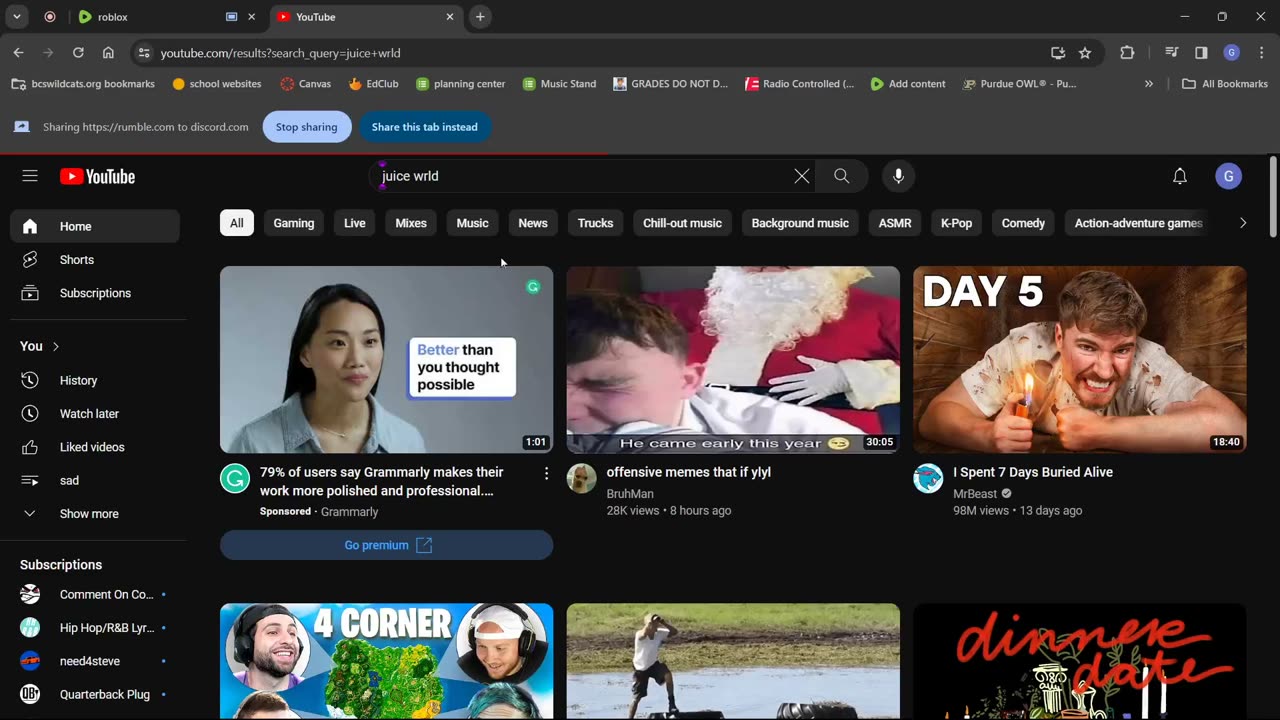Viewport: 1280px width, 720px height.
Task: Open the BruhMan channel avatar
Action: tap(582, 479)
